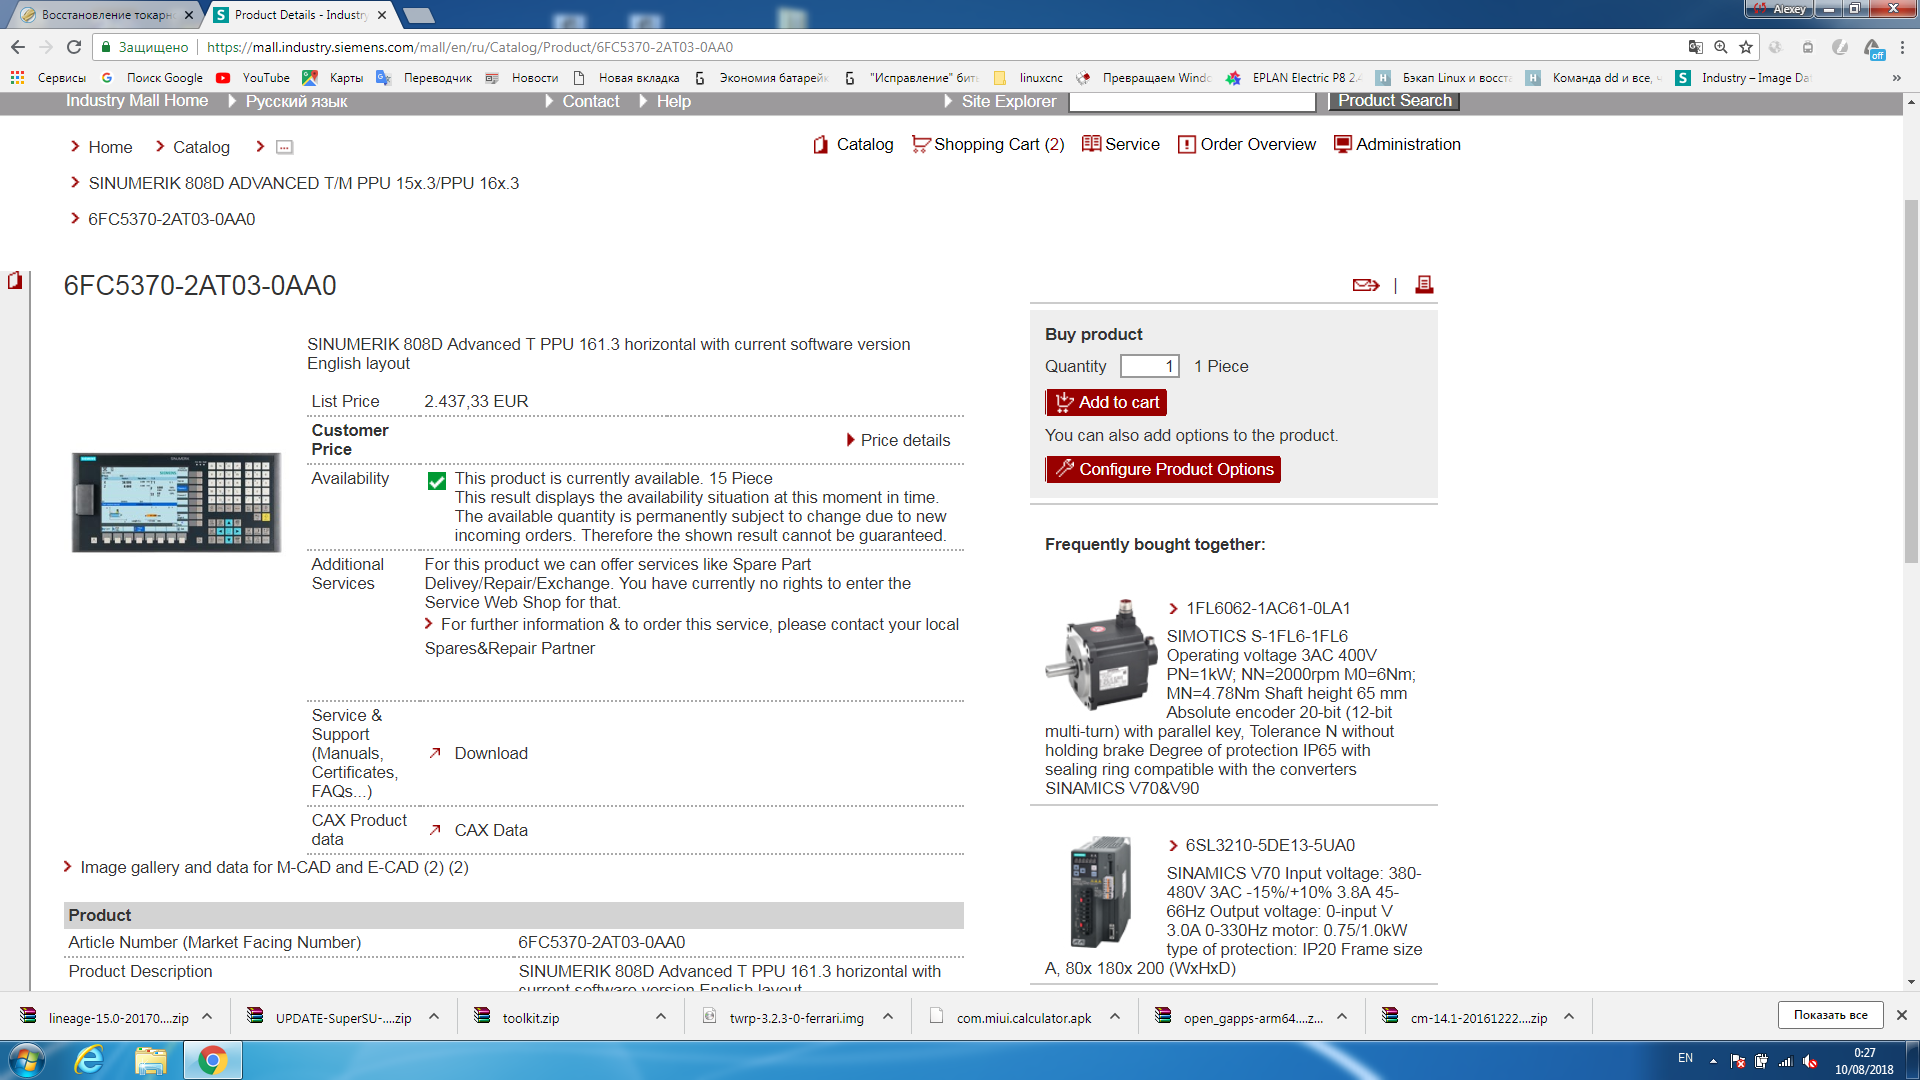This screenshot has width=1920, height=1080.
Task: Click the print page icon
Action: pos(1424,285)
